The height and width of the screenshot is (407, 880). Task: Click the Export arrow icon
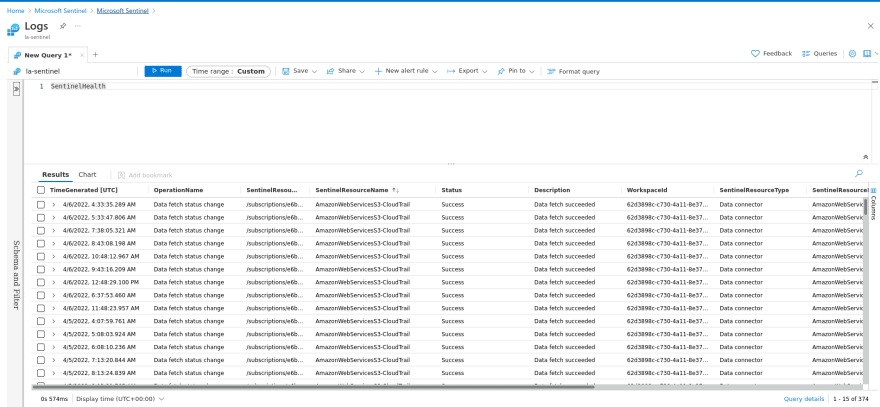pos(451,71)
